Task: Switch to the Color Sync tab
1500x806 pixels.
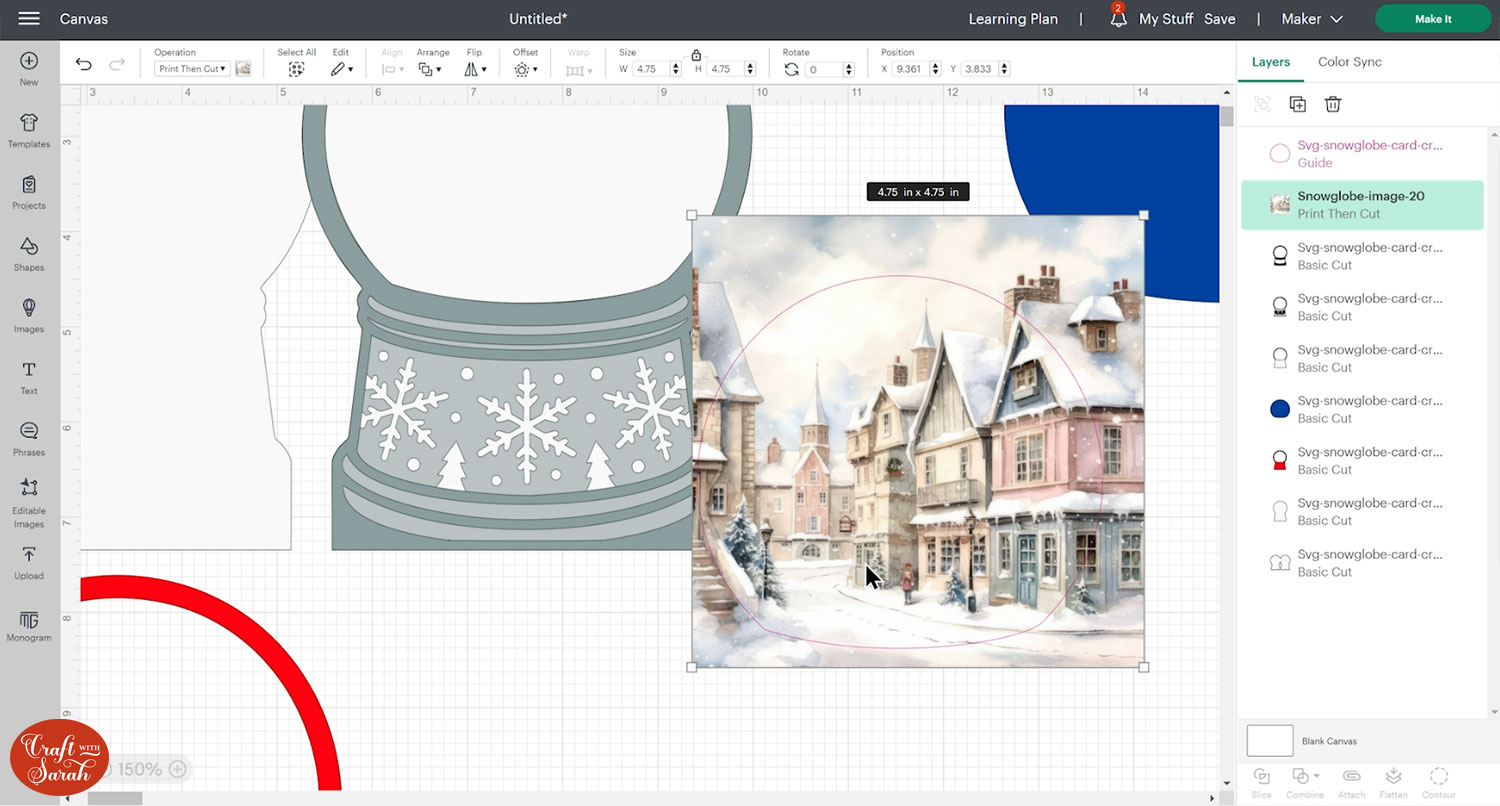Action: click(1349, 62)
